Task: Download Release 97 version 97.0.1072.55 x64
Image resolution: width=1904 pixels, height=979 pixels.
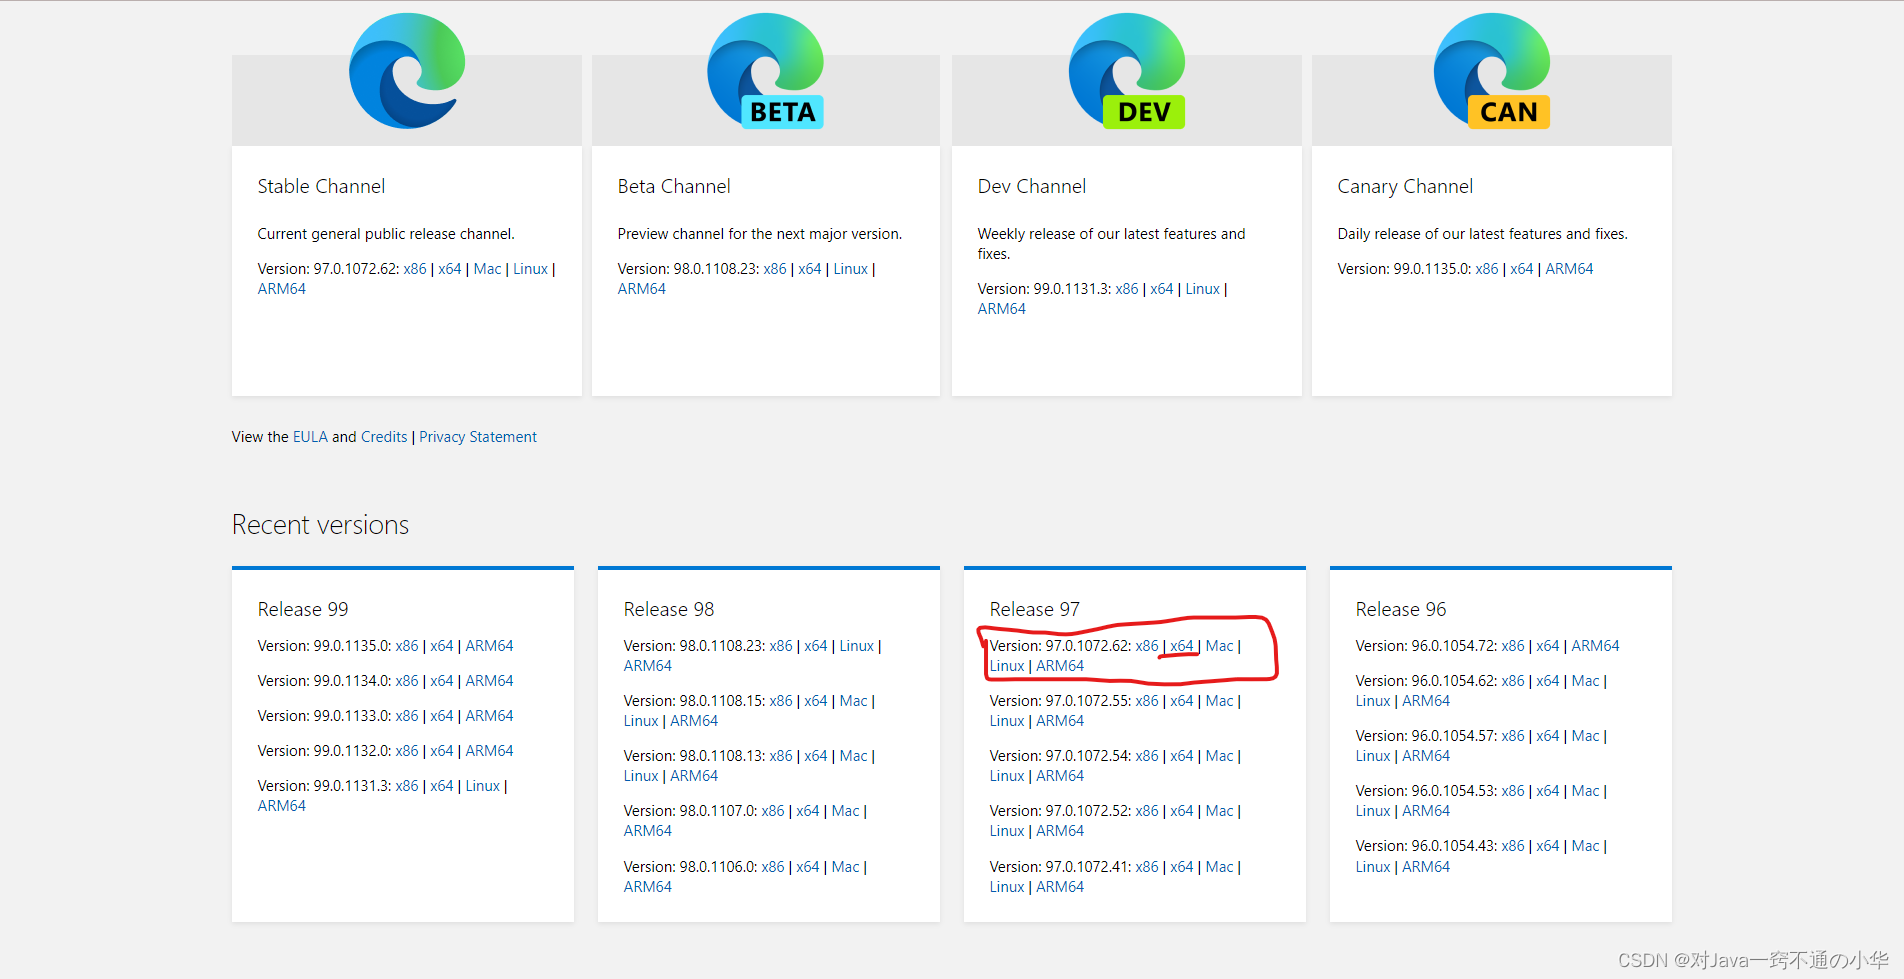Action: (1182, 701)
